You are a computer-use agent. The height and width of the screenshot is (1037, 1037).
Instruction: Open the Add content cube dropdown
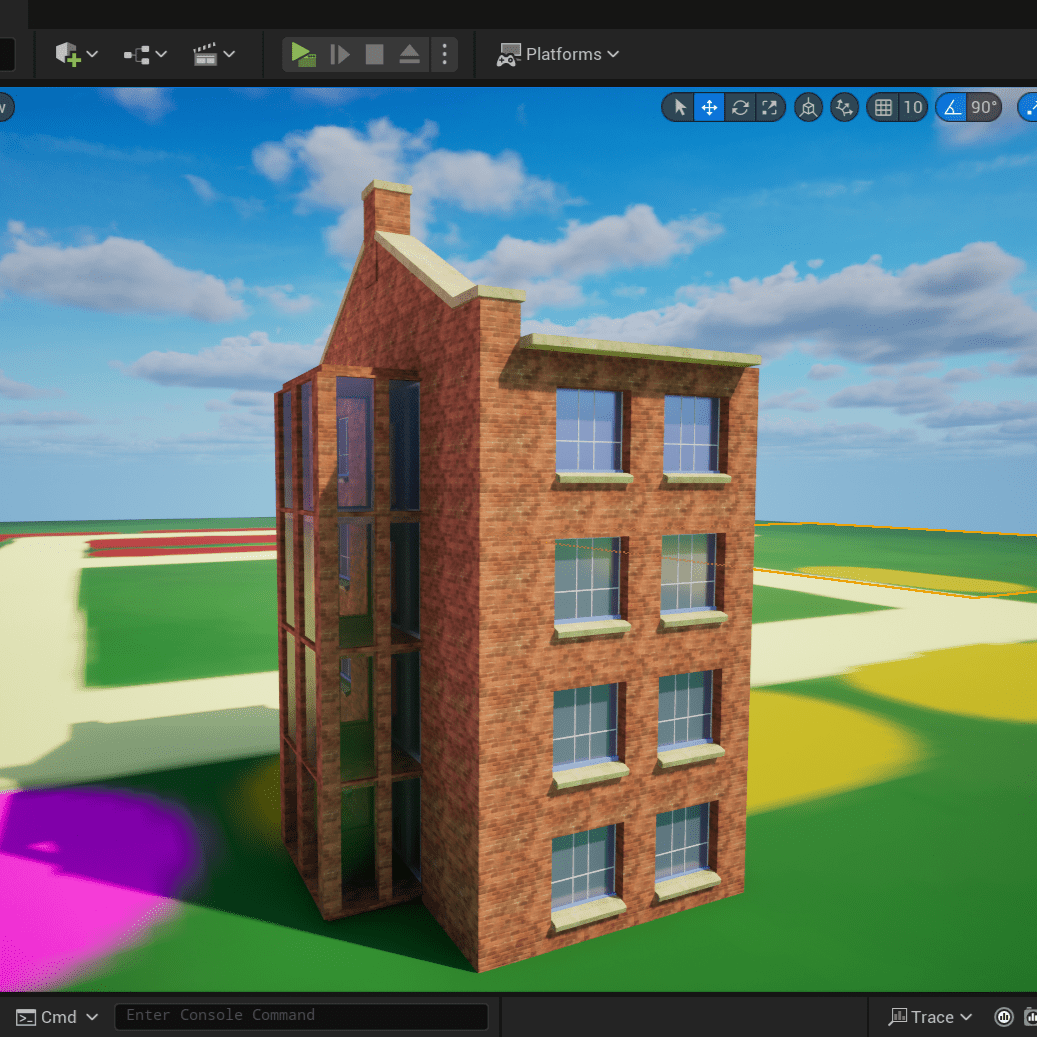[76, 54]
